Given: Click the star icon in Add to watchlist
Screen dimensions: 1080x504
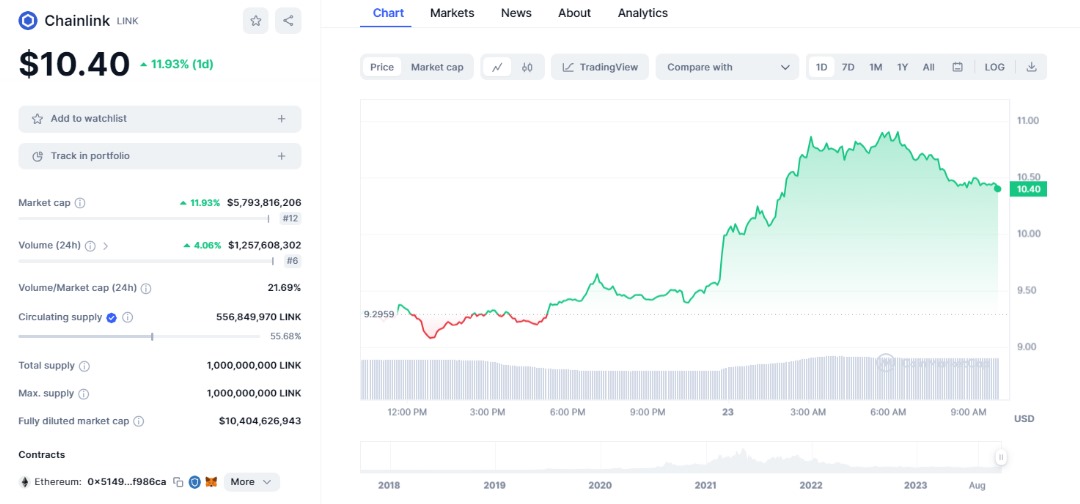Looking at the screenshot, I should tap(38, 119).
